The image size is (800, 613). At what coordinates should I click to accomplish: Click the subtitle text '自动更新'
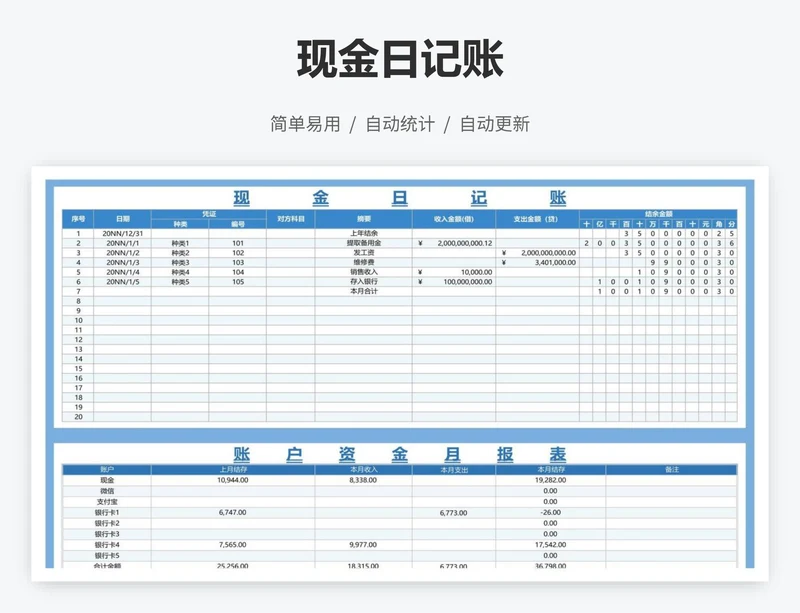tap(495, 124)
